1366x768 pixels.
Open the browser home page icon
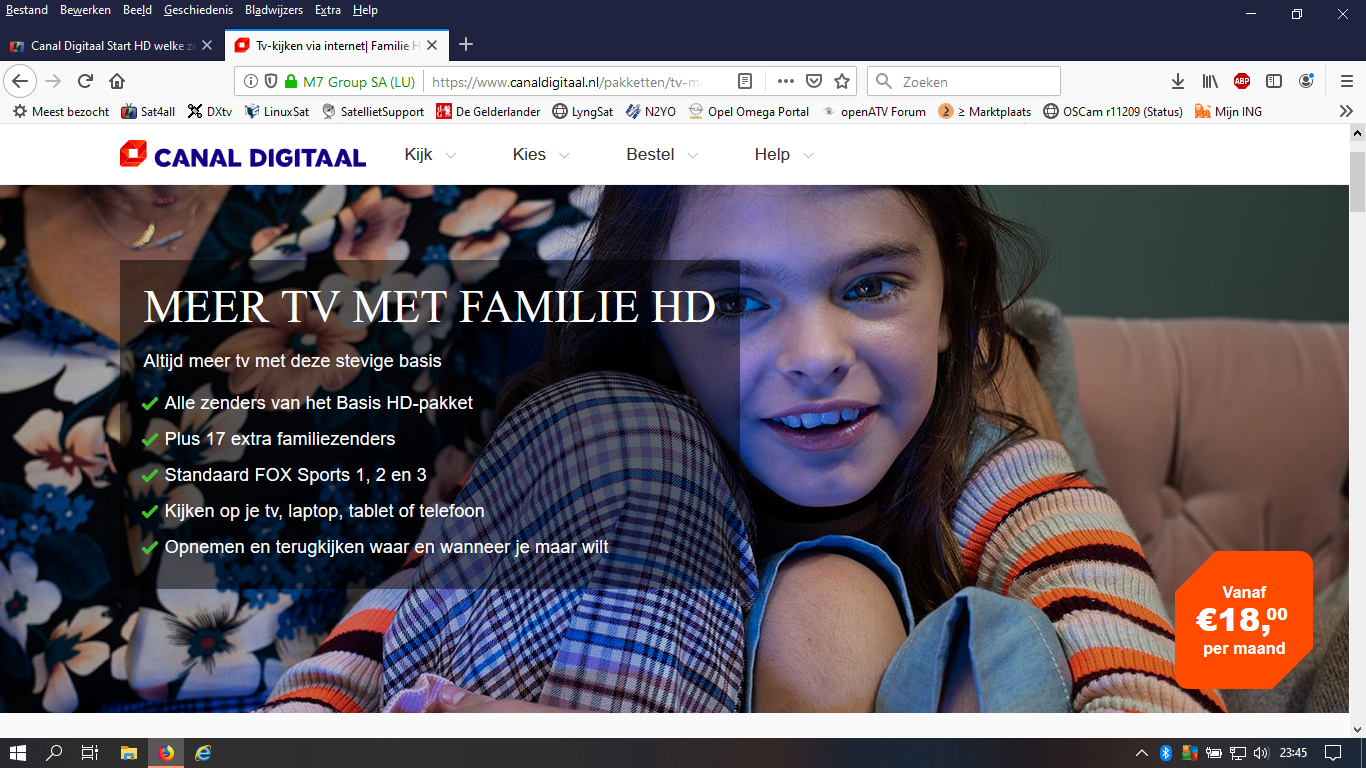pos(117,81)
